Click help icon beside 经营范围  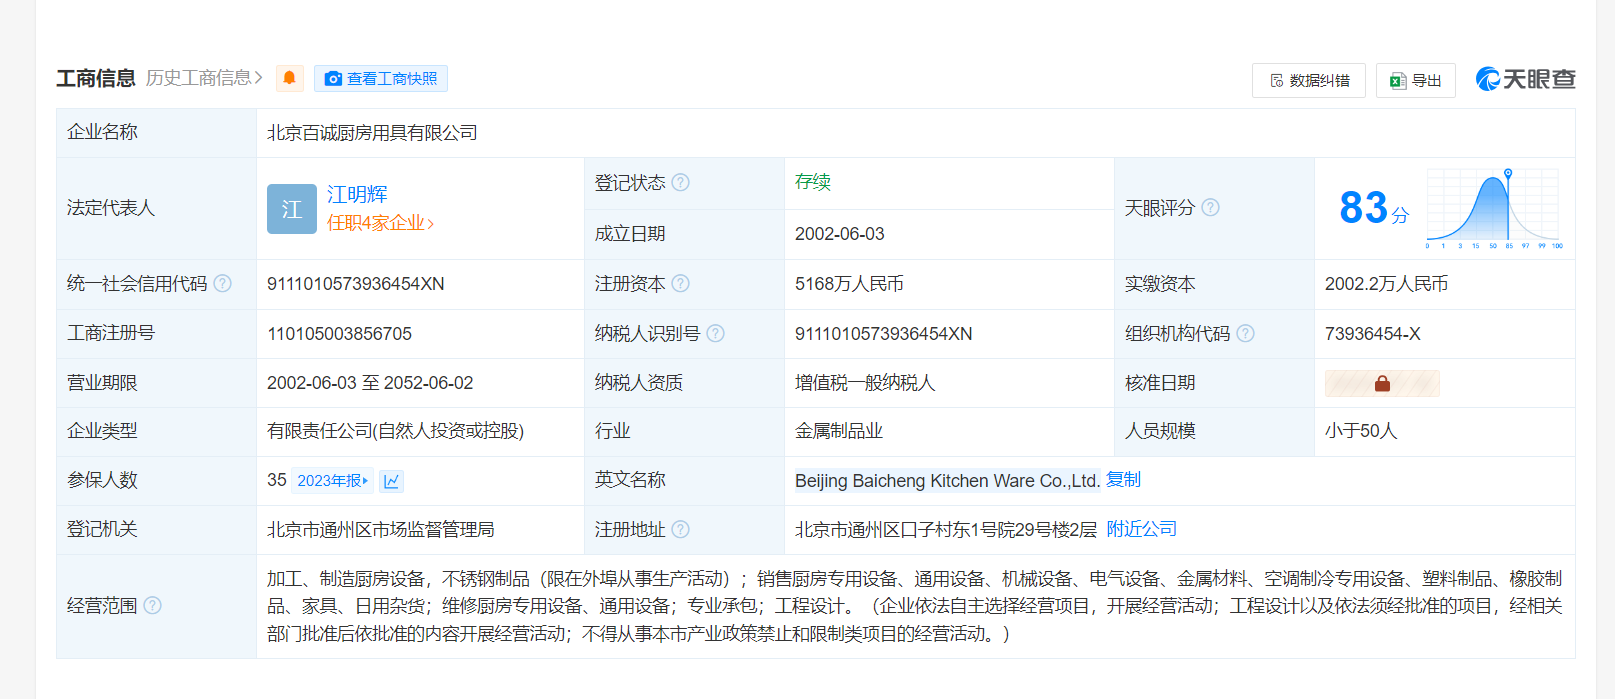(x=152, y=605)
